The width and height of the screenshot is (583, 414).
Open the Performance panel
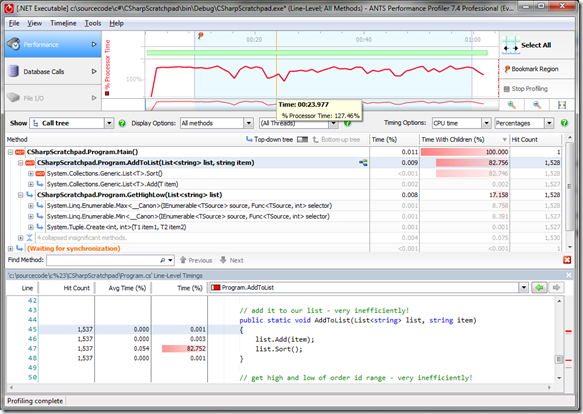(52, 44)
